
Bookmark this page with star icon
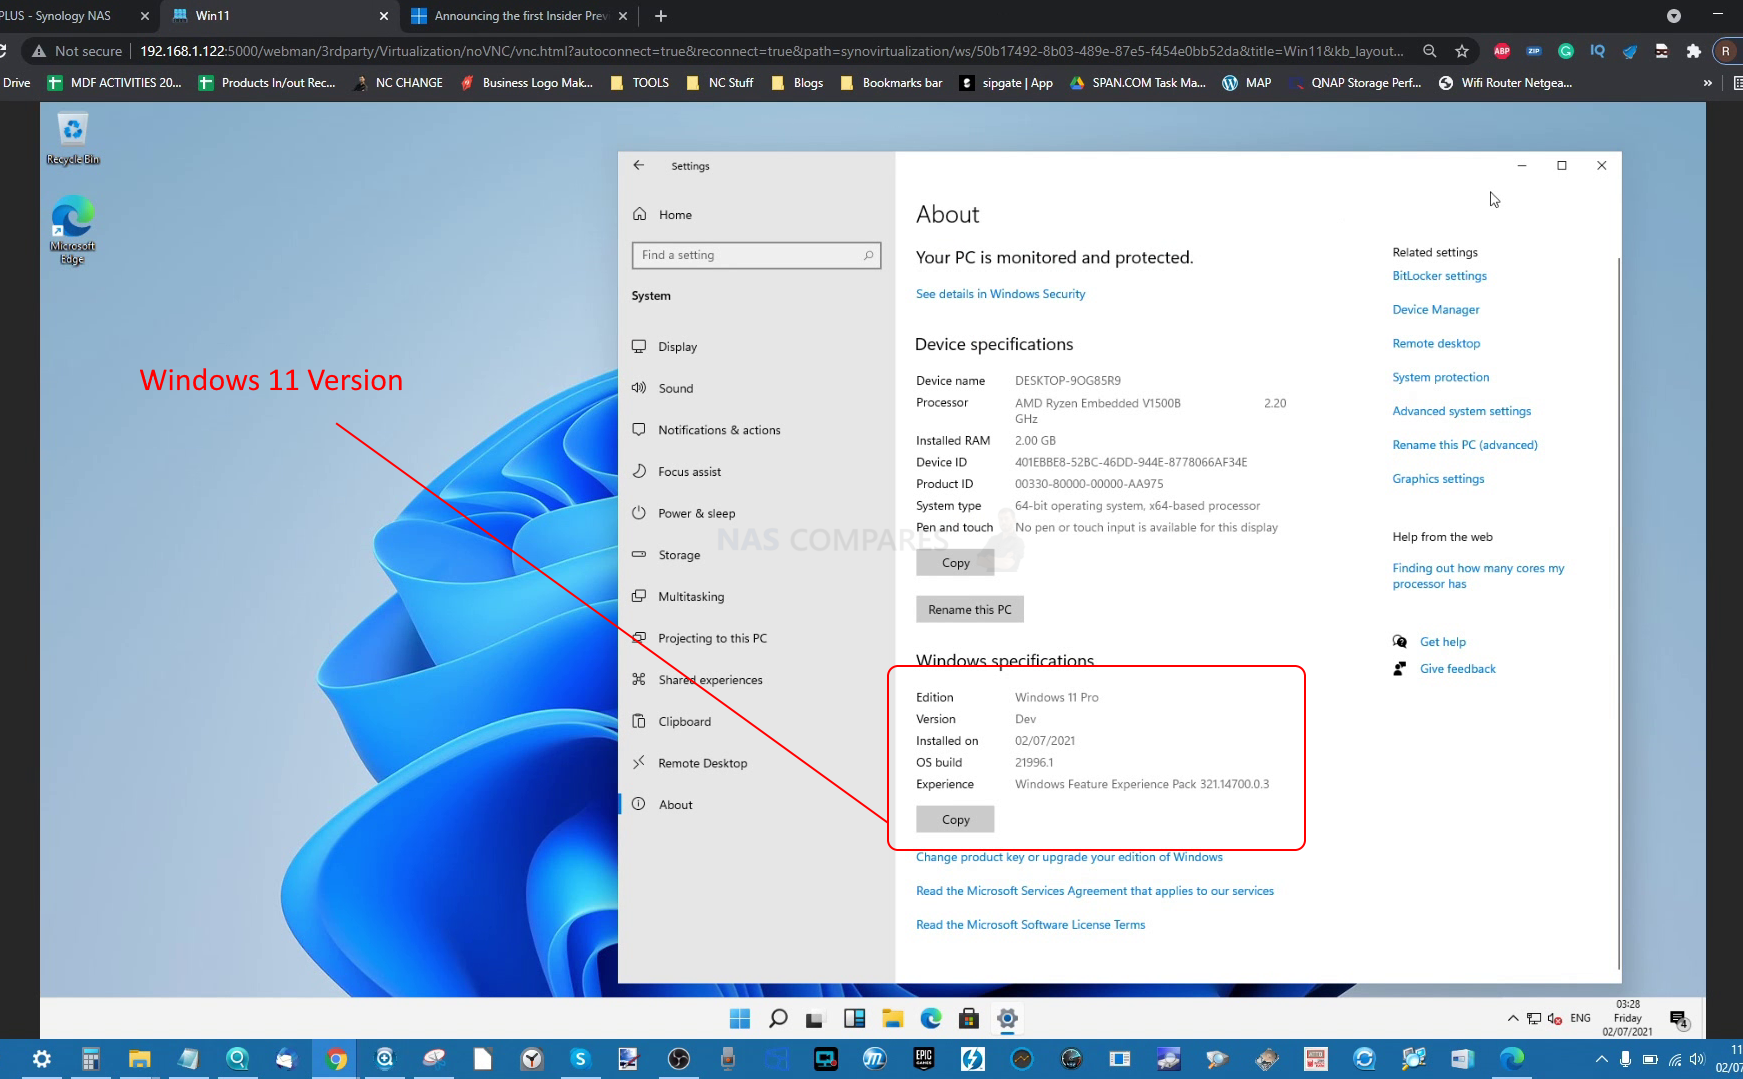click(x=1462, y=51)
